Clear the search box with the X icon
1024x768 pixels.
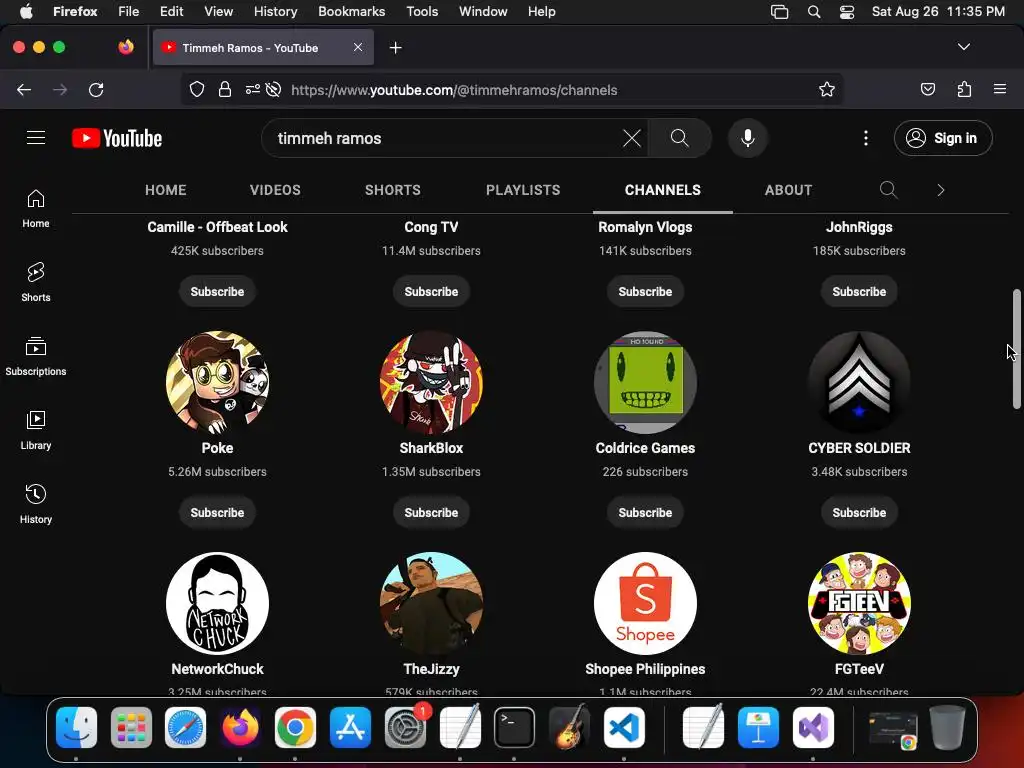pos(632,138)
